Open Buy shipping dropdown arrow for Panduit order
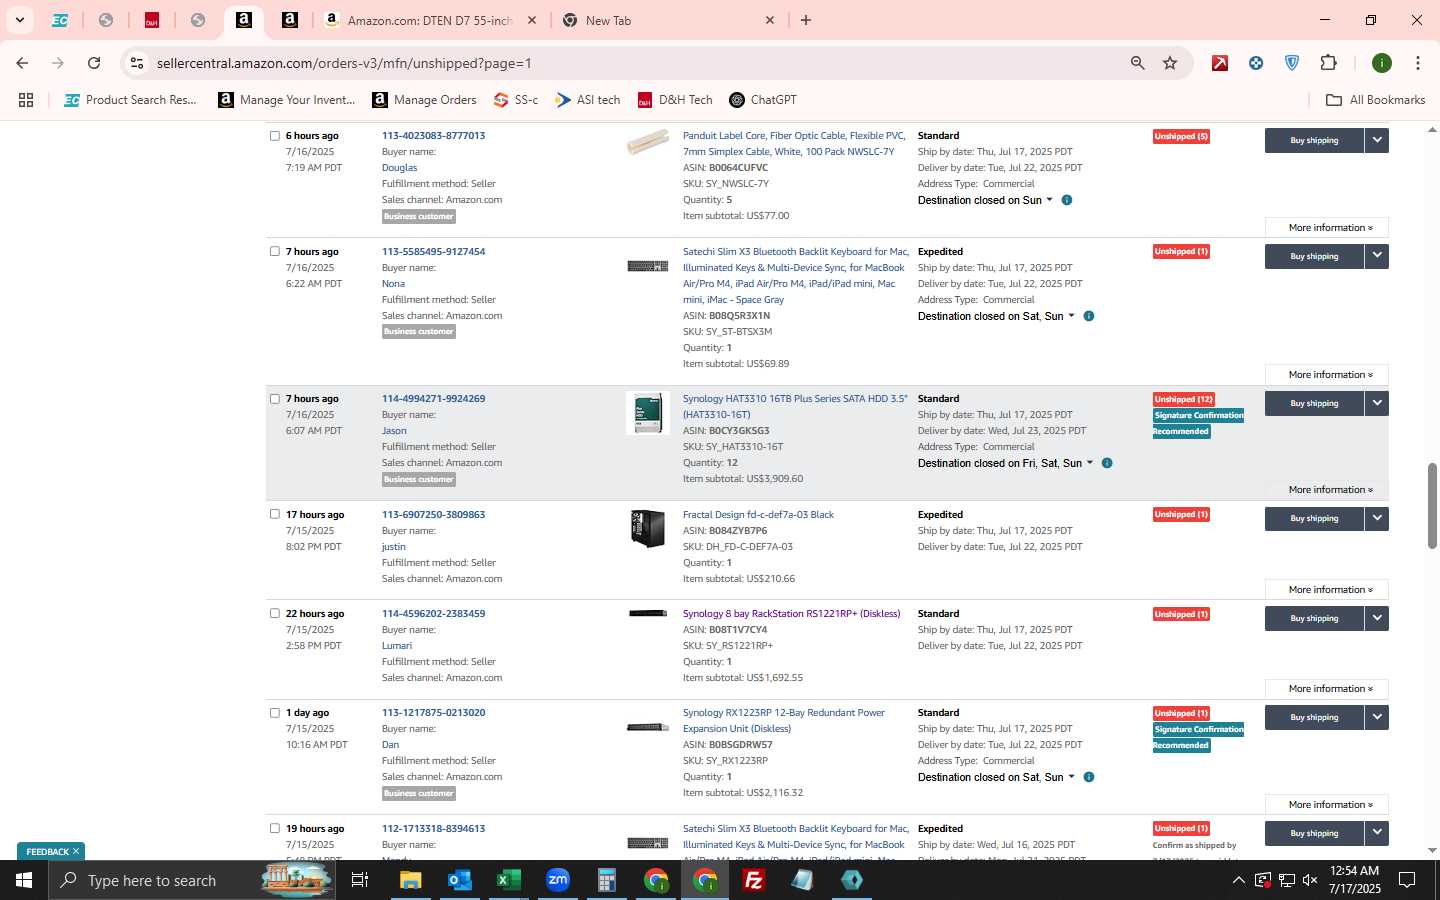This screenshot has height=900, width=1440. point(1377,140)
